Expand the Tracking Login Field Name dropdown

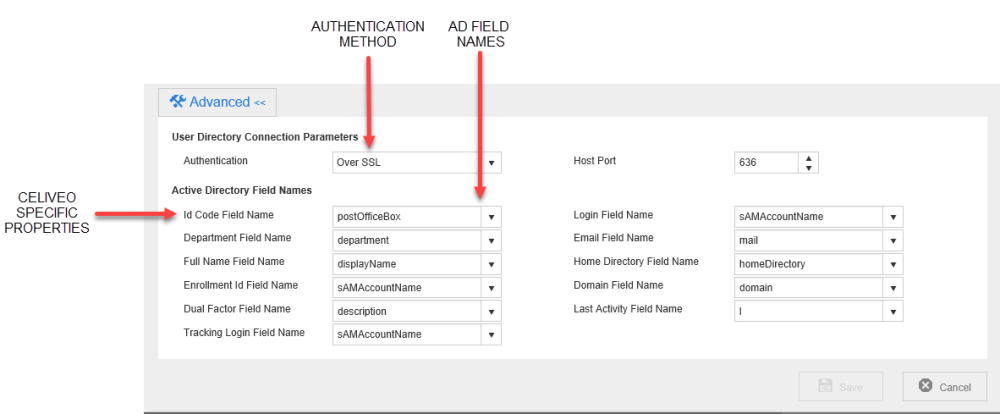491,334
